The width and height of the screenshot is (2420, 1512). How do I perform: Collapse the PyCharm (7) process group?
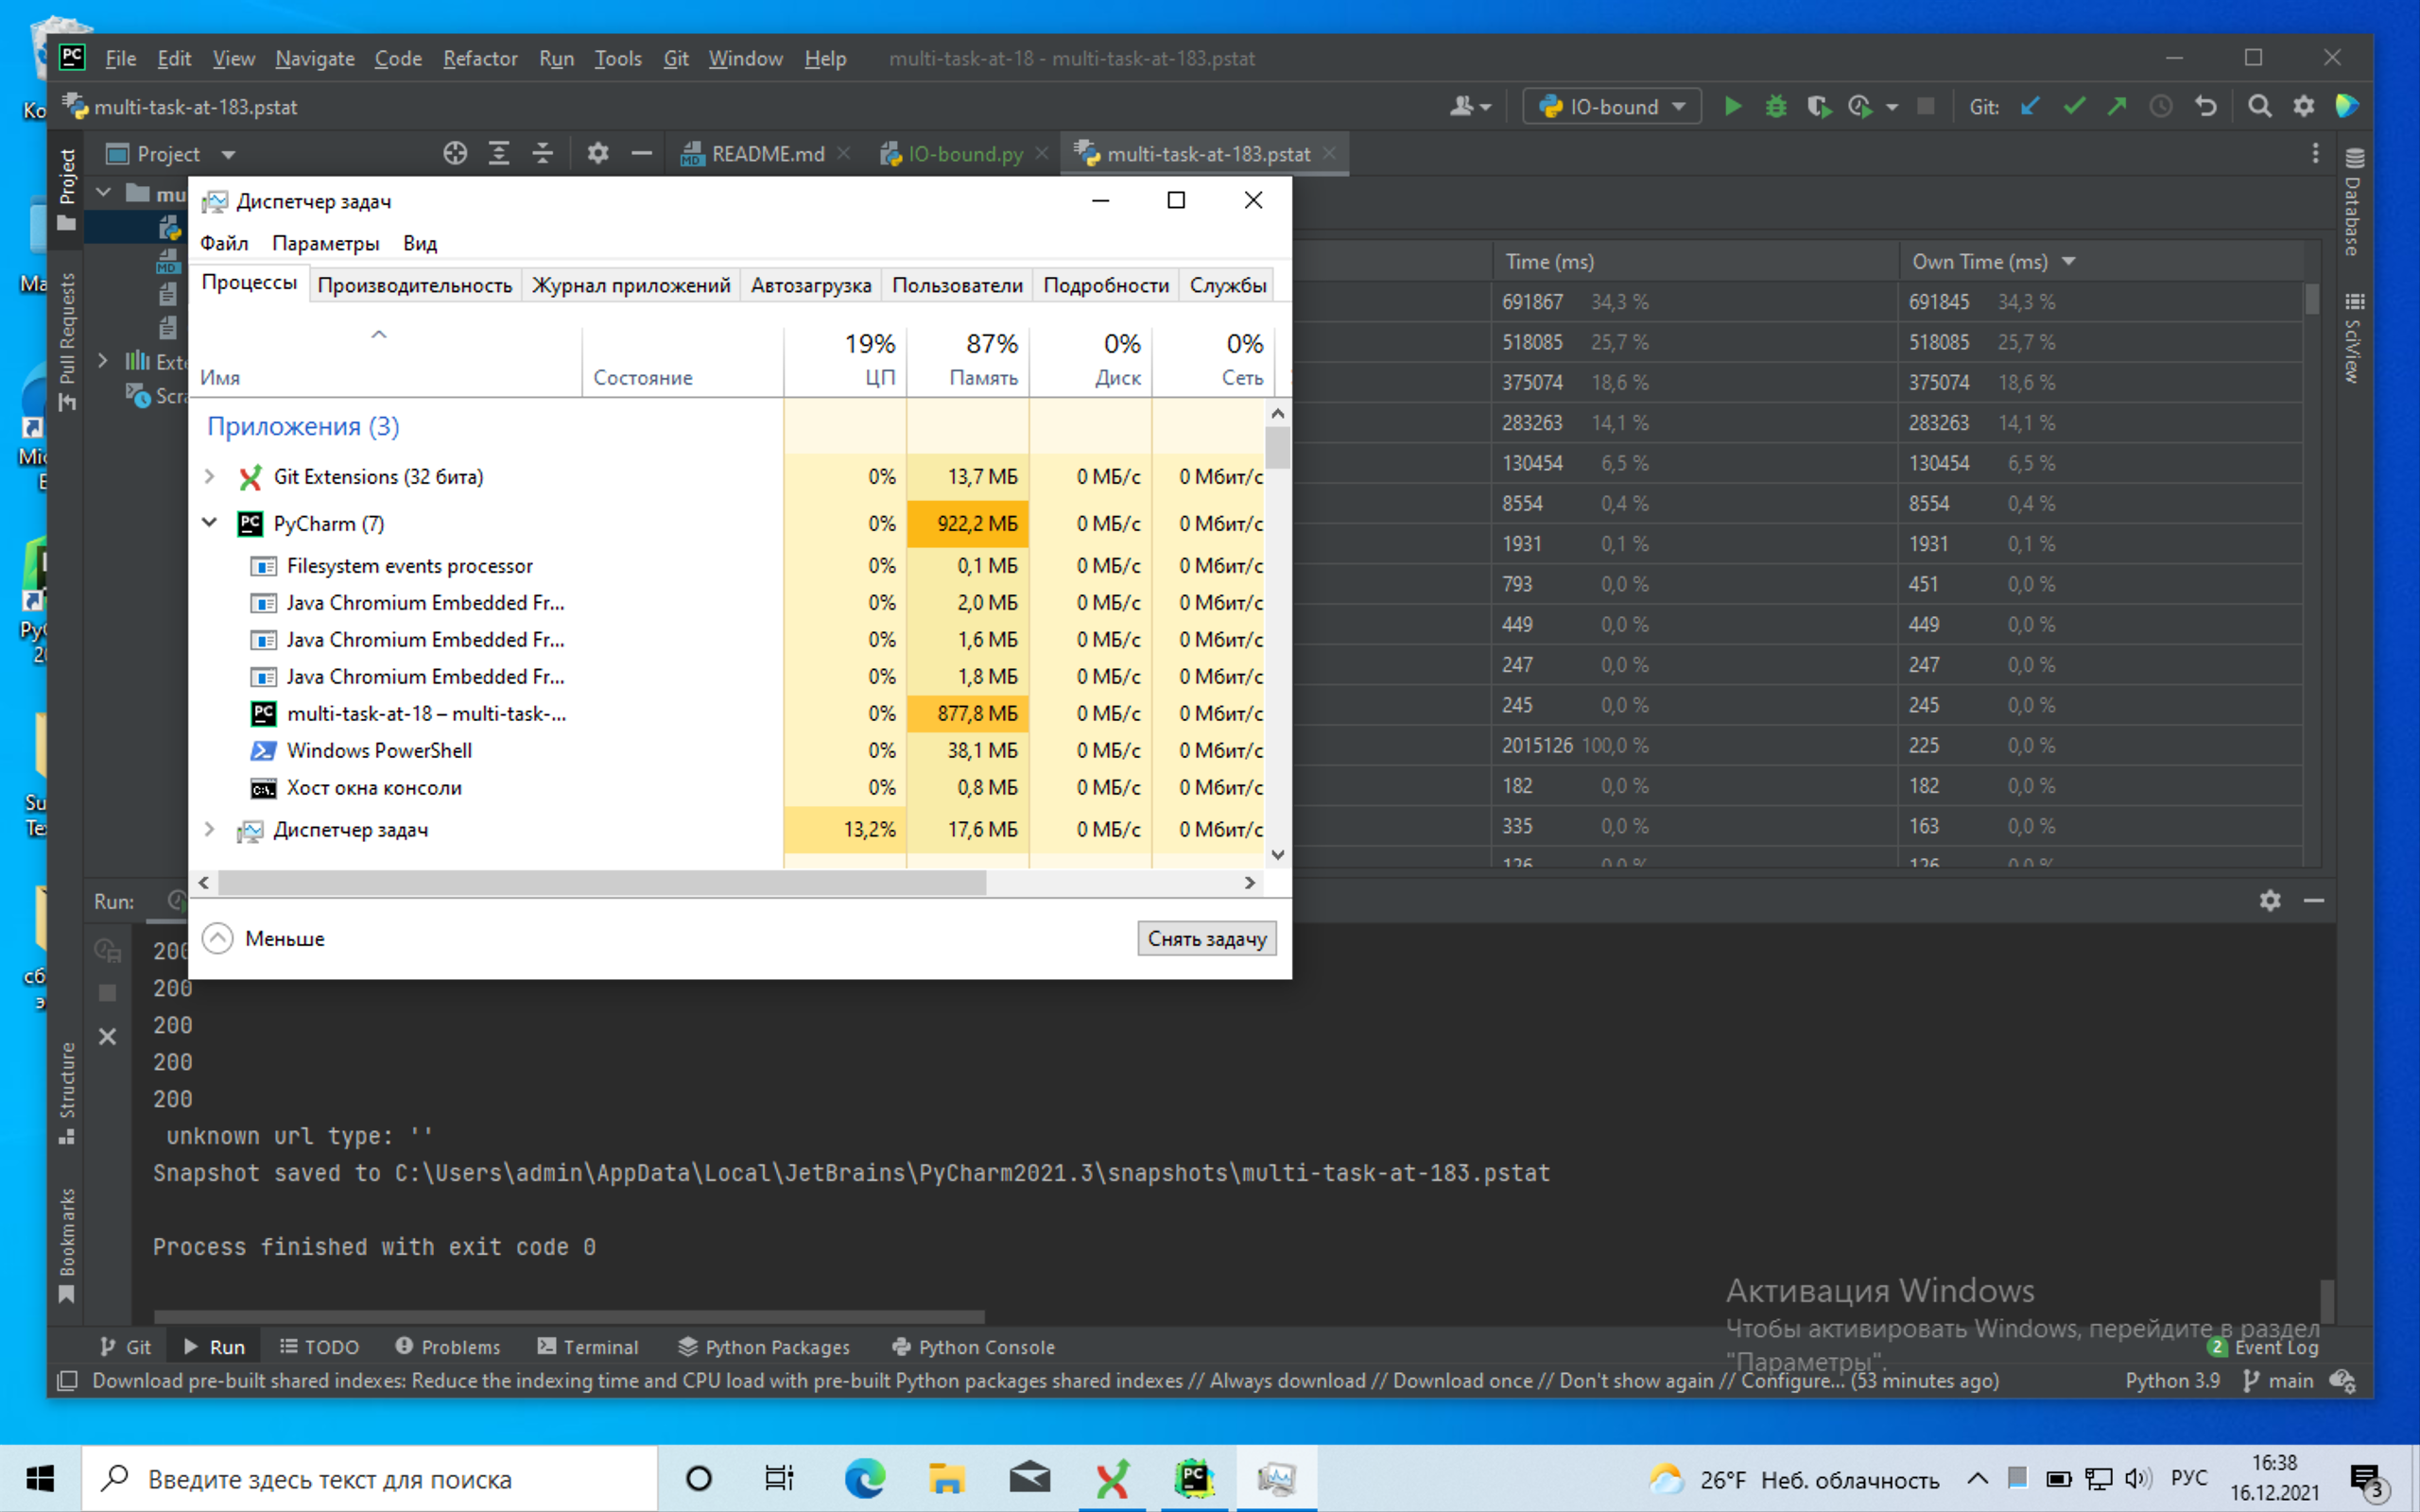point(210,523)
